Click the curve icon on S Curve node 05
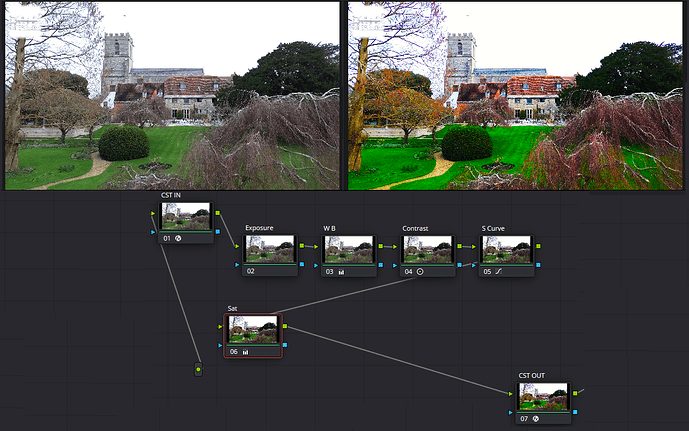 [x=499, y=271]
